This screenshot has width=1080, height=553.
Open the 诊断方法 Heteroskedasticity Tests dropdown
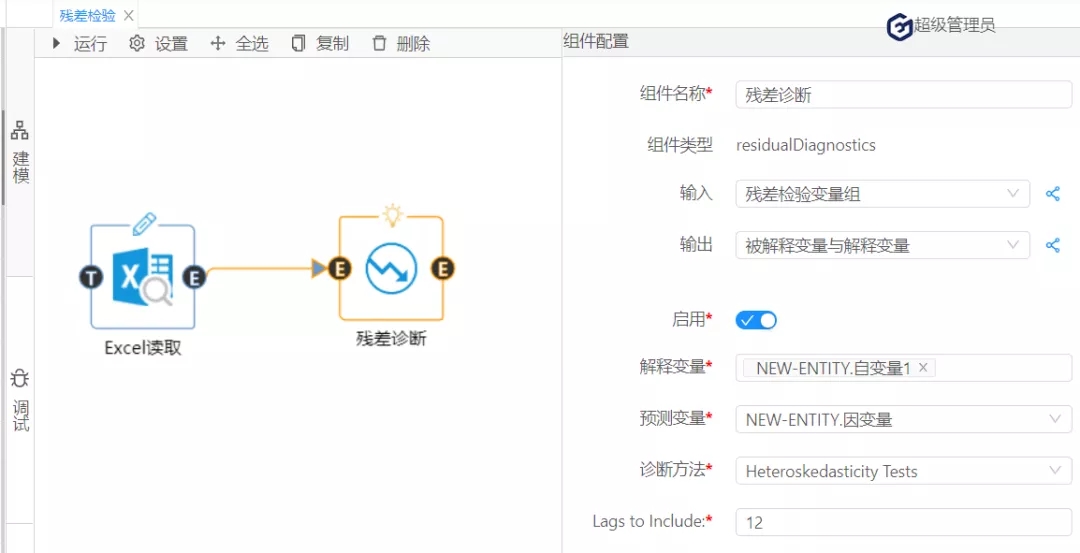coord(902,471)
